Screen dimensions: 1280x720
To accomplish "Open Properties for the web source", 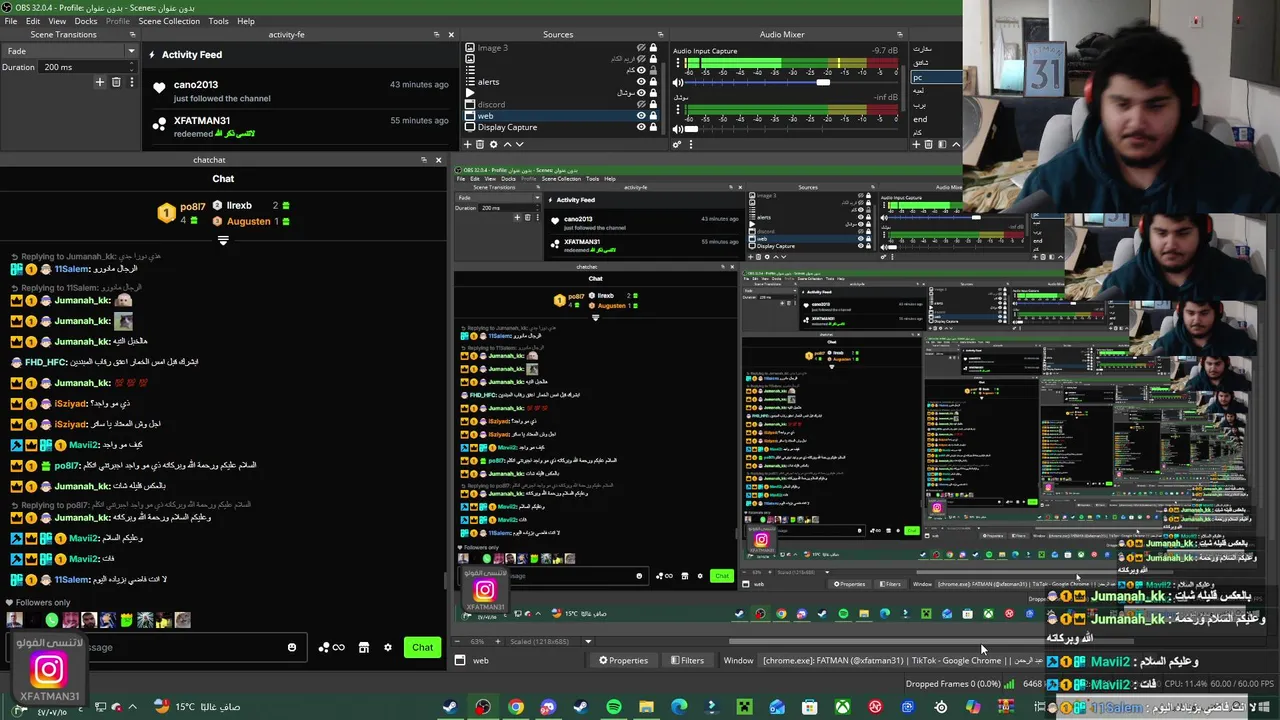I will [x=623, y=660].
